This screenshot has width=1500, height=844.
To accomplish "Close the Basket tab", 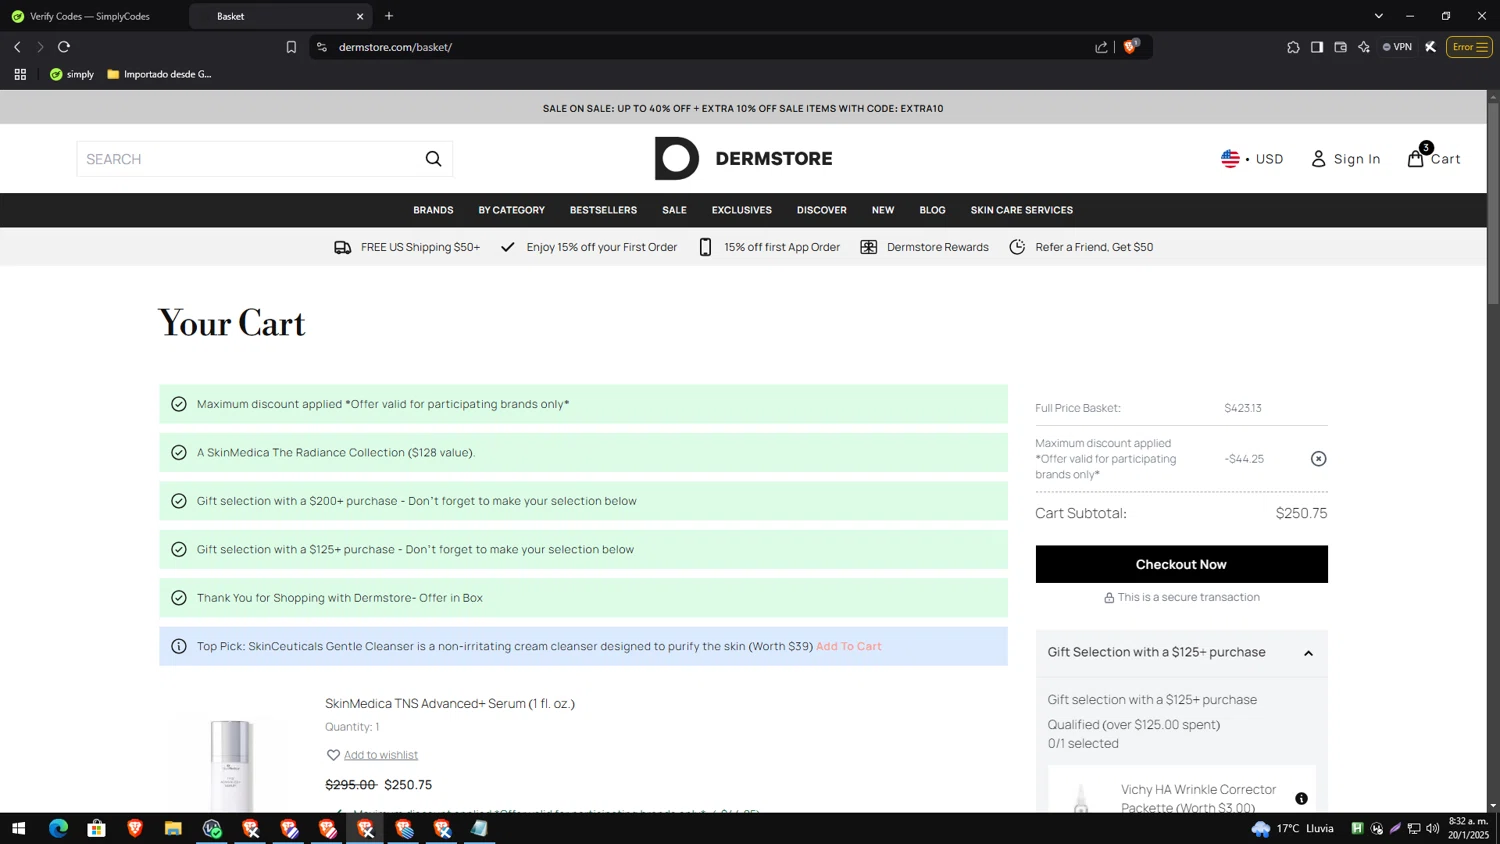I will [x=360, y=16].
